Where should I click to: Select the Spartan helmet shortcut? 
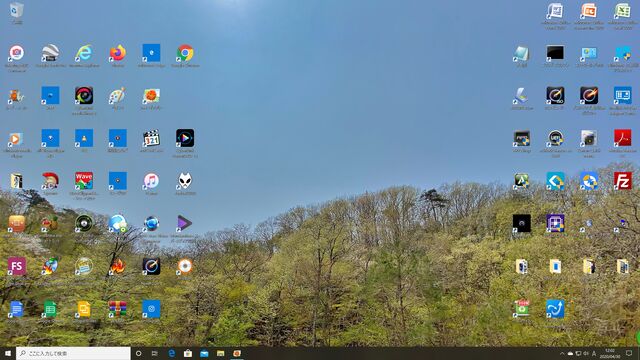click(x=50, y=181)
